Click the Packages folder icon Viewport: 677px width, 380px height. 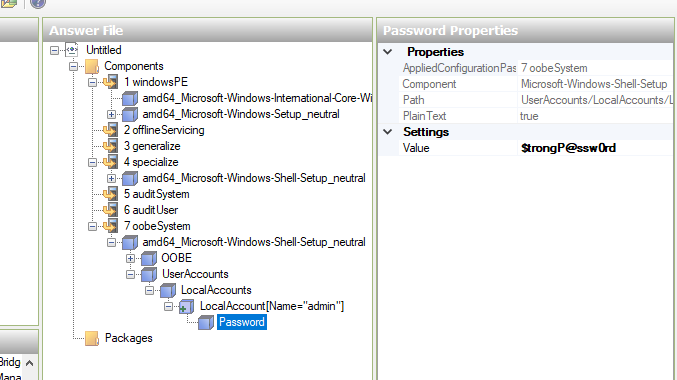point(92,339)
